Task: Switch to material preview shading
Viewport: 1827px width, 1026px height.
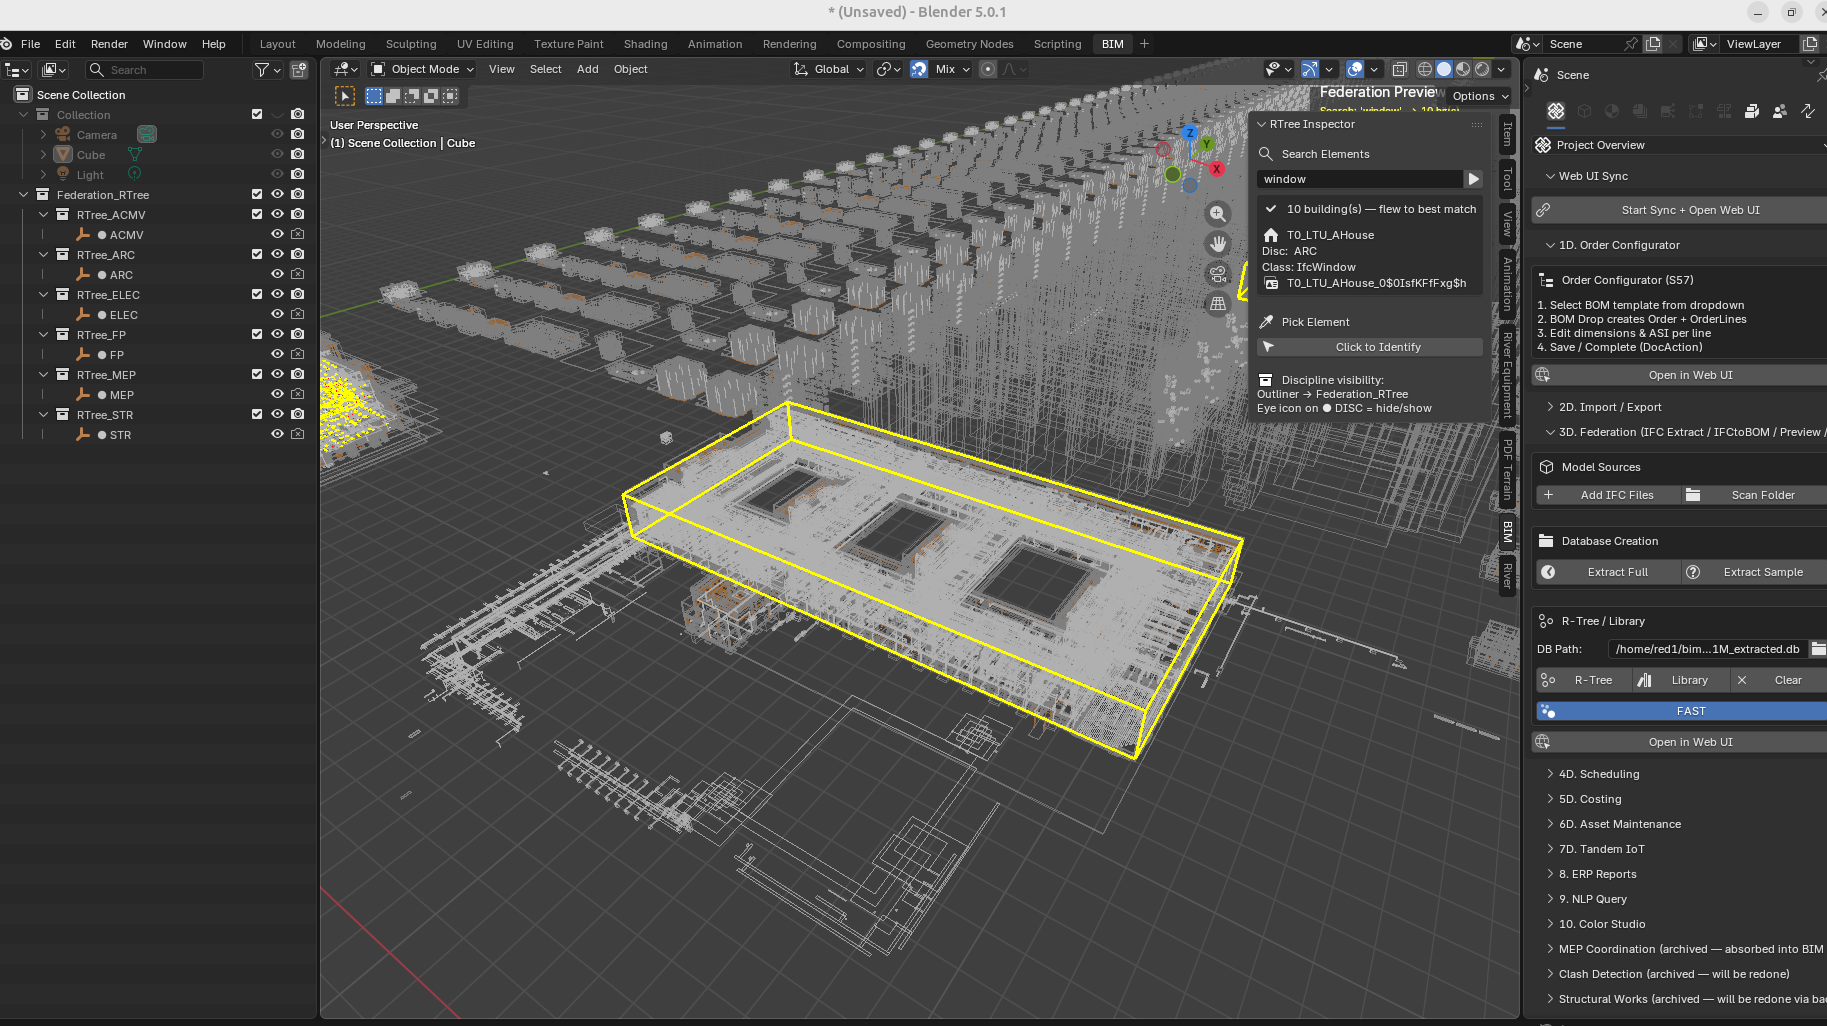Action: [x=1463, y=69]
